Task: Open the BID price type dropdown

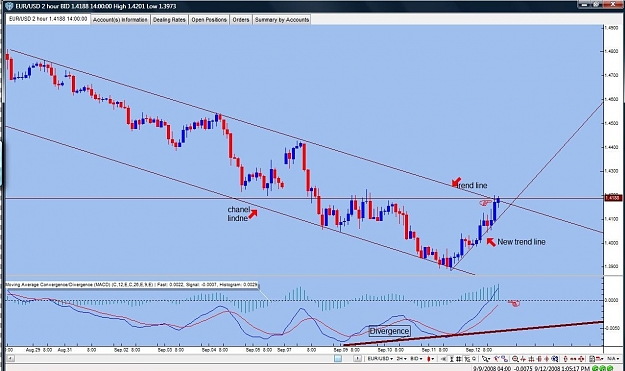Action: coord(416,359)
